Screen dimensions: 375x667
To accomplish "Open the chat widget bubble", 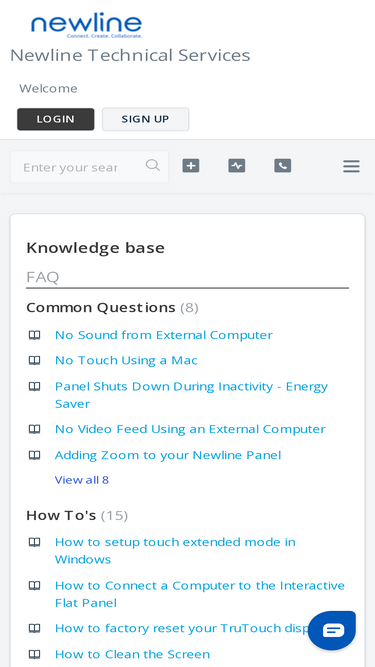I will point(332,630).
